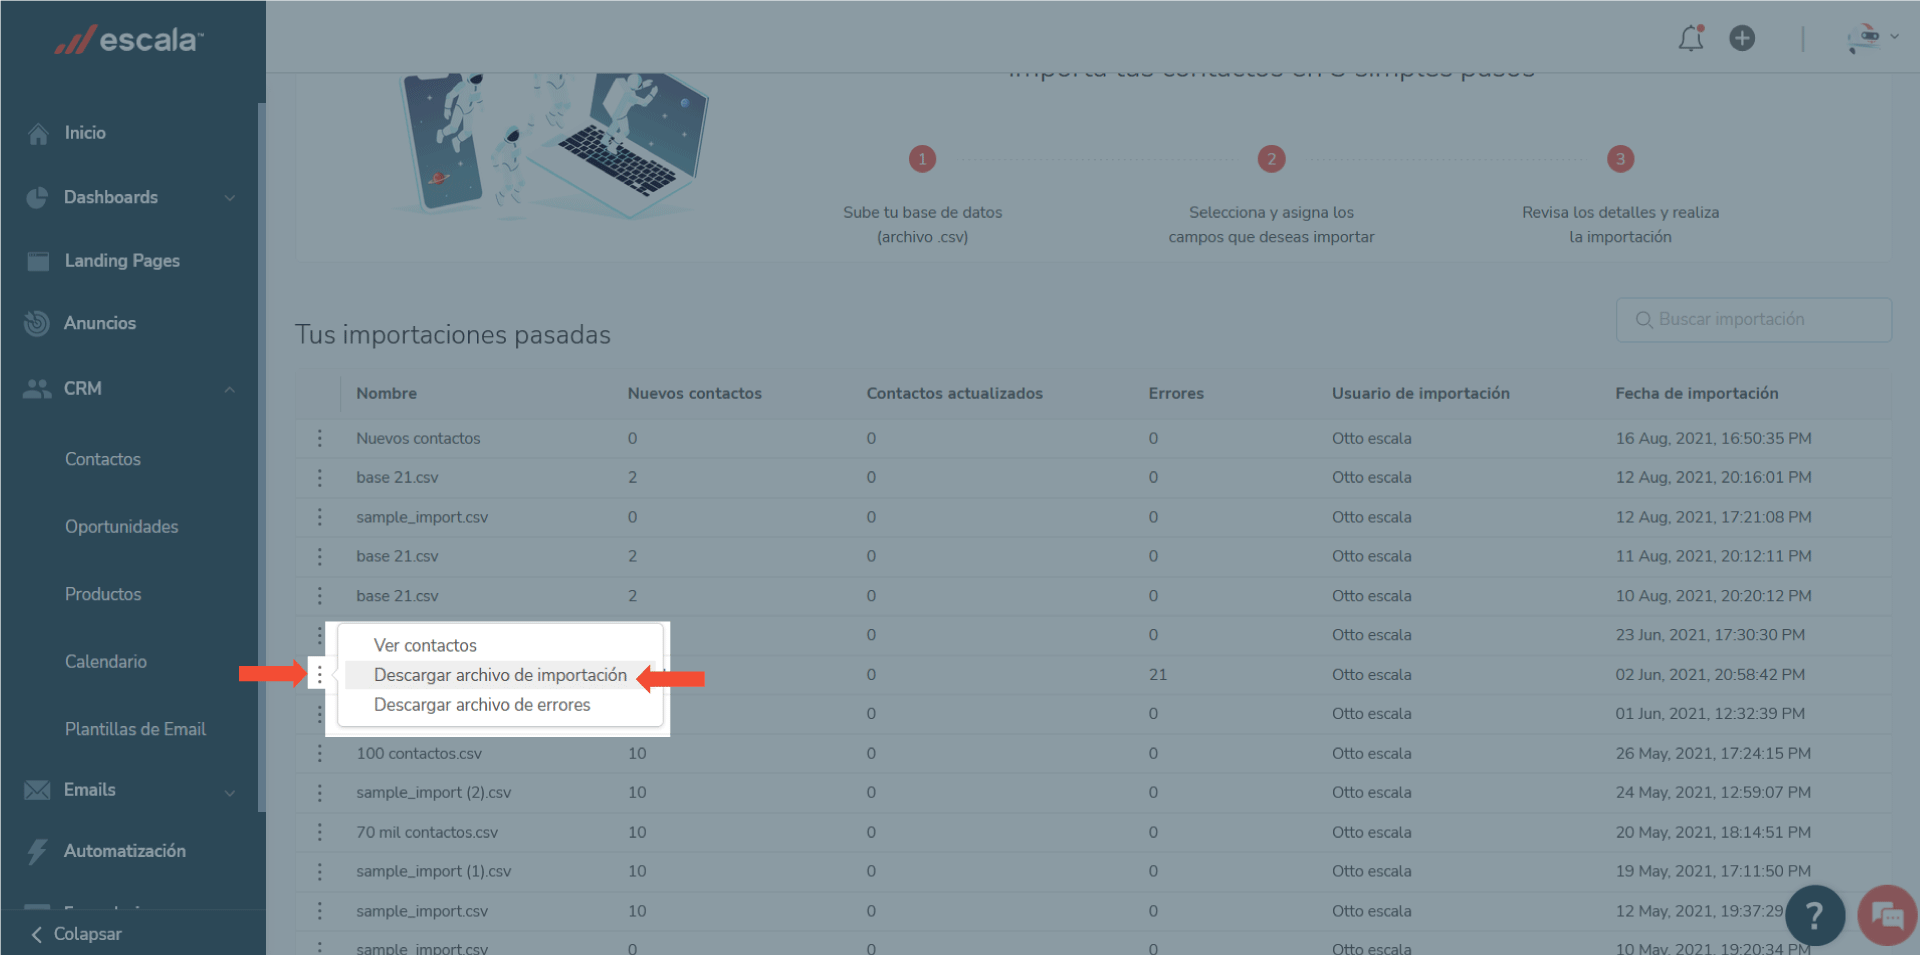Click the Automatización lightning icon
This screenshot has height=955, width=1920.
(x=37, y=851)
